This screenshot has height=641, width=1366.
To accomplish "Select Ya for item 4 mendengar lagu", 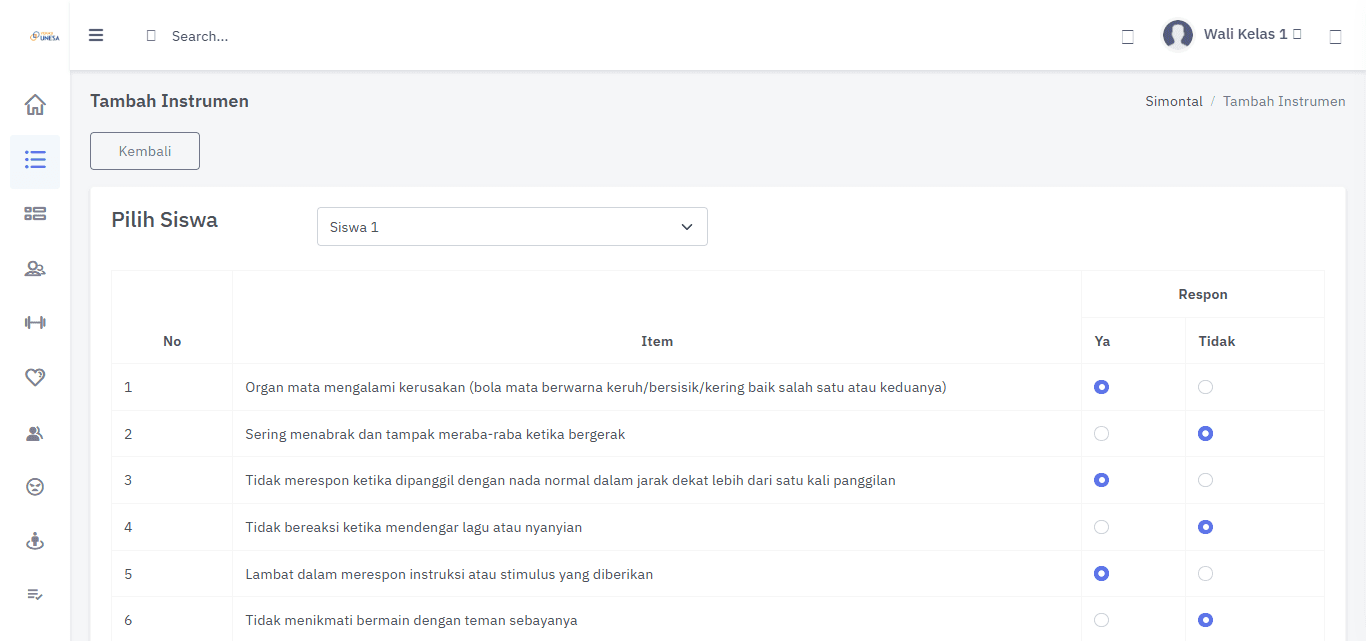I will pos(1101,527).
